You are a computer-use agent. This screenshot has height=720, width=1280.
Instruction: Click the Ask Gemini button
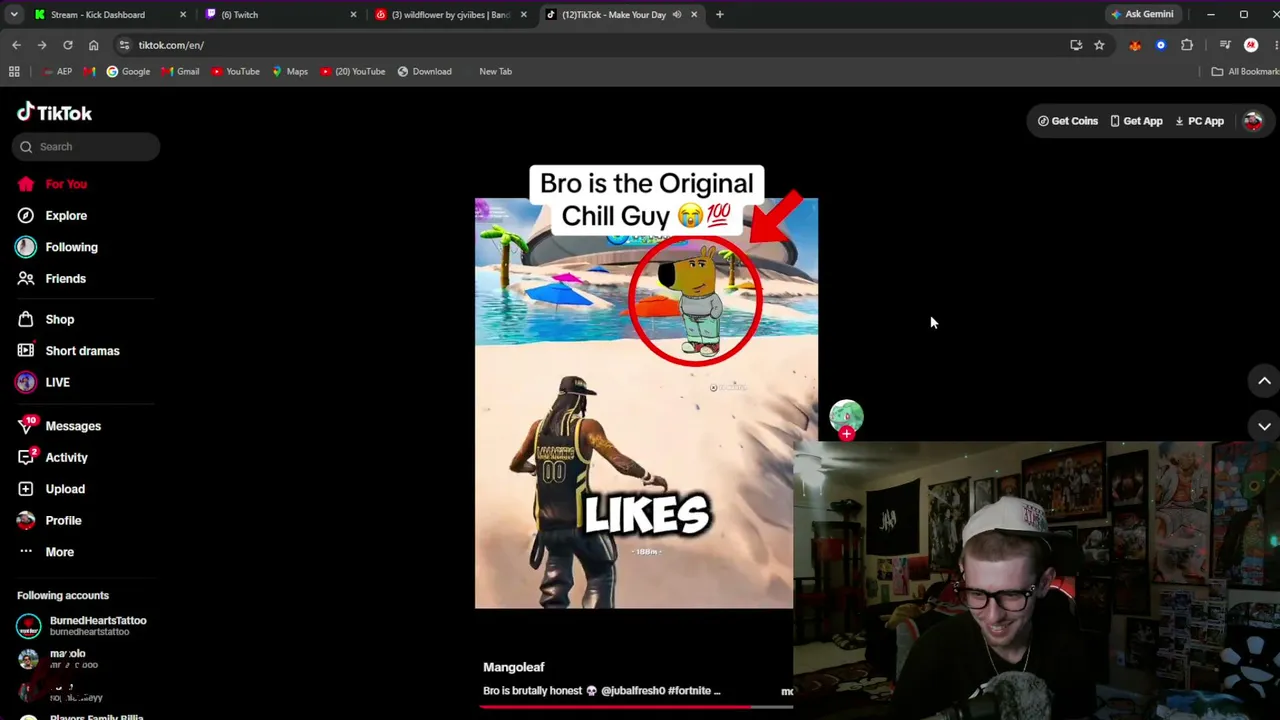[1142, 15]
